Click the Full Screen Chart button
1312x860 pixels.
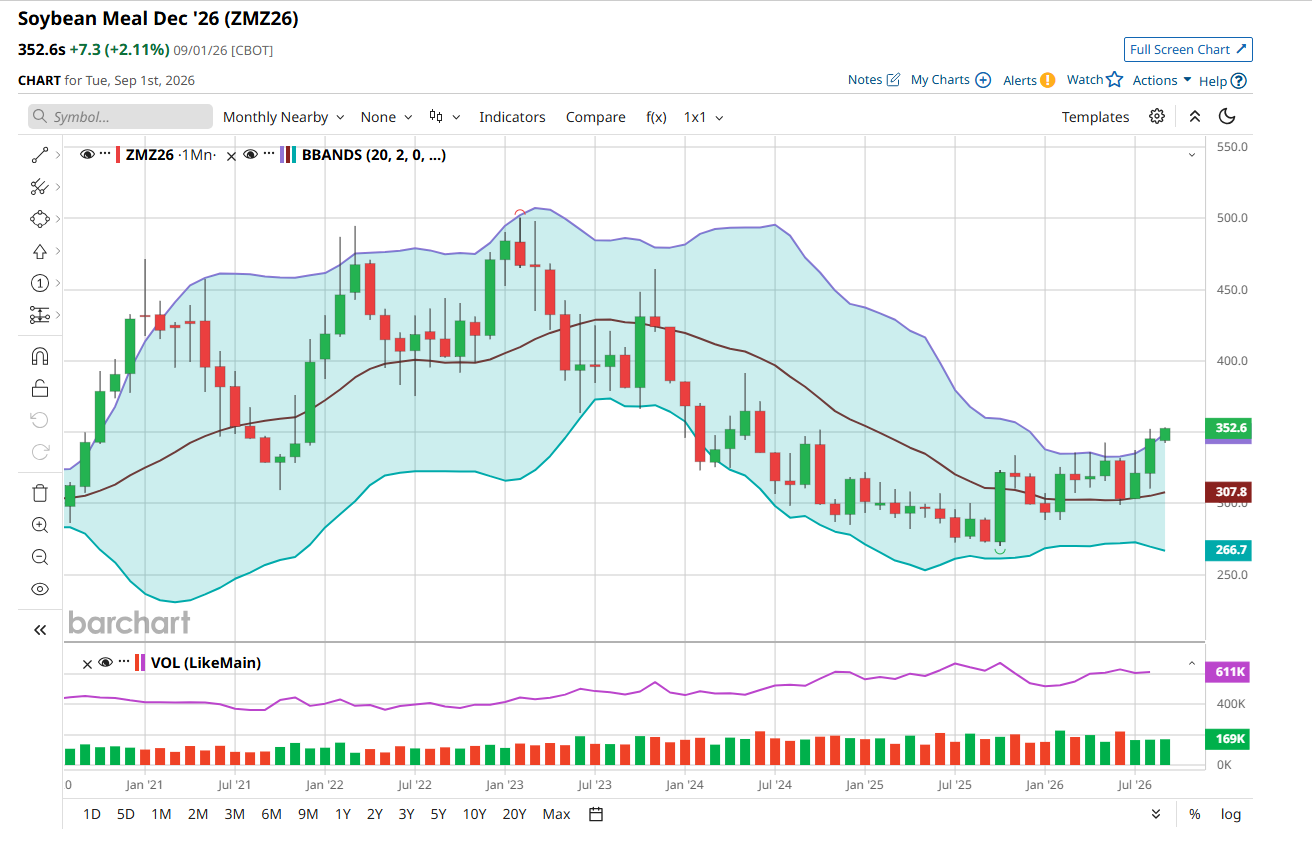1188,49
